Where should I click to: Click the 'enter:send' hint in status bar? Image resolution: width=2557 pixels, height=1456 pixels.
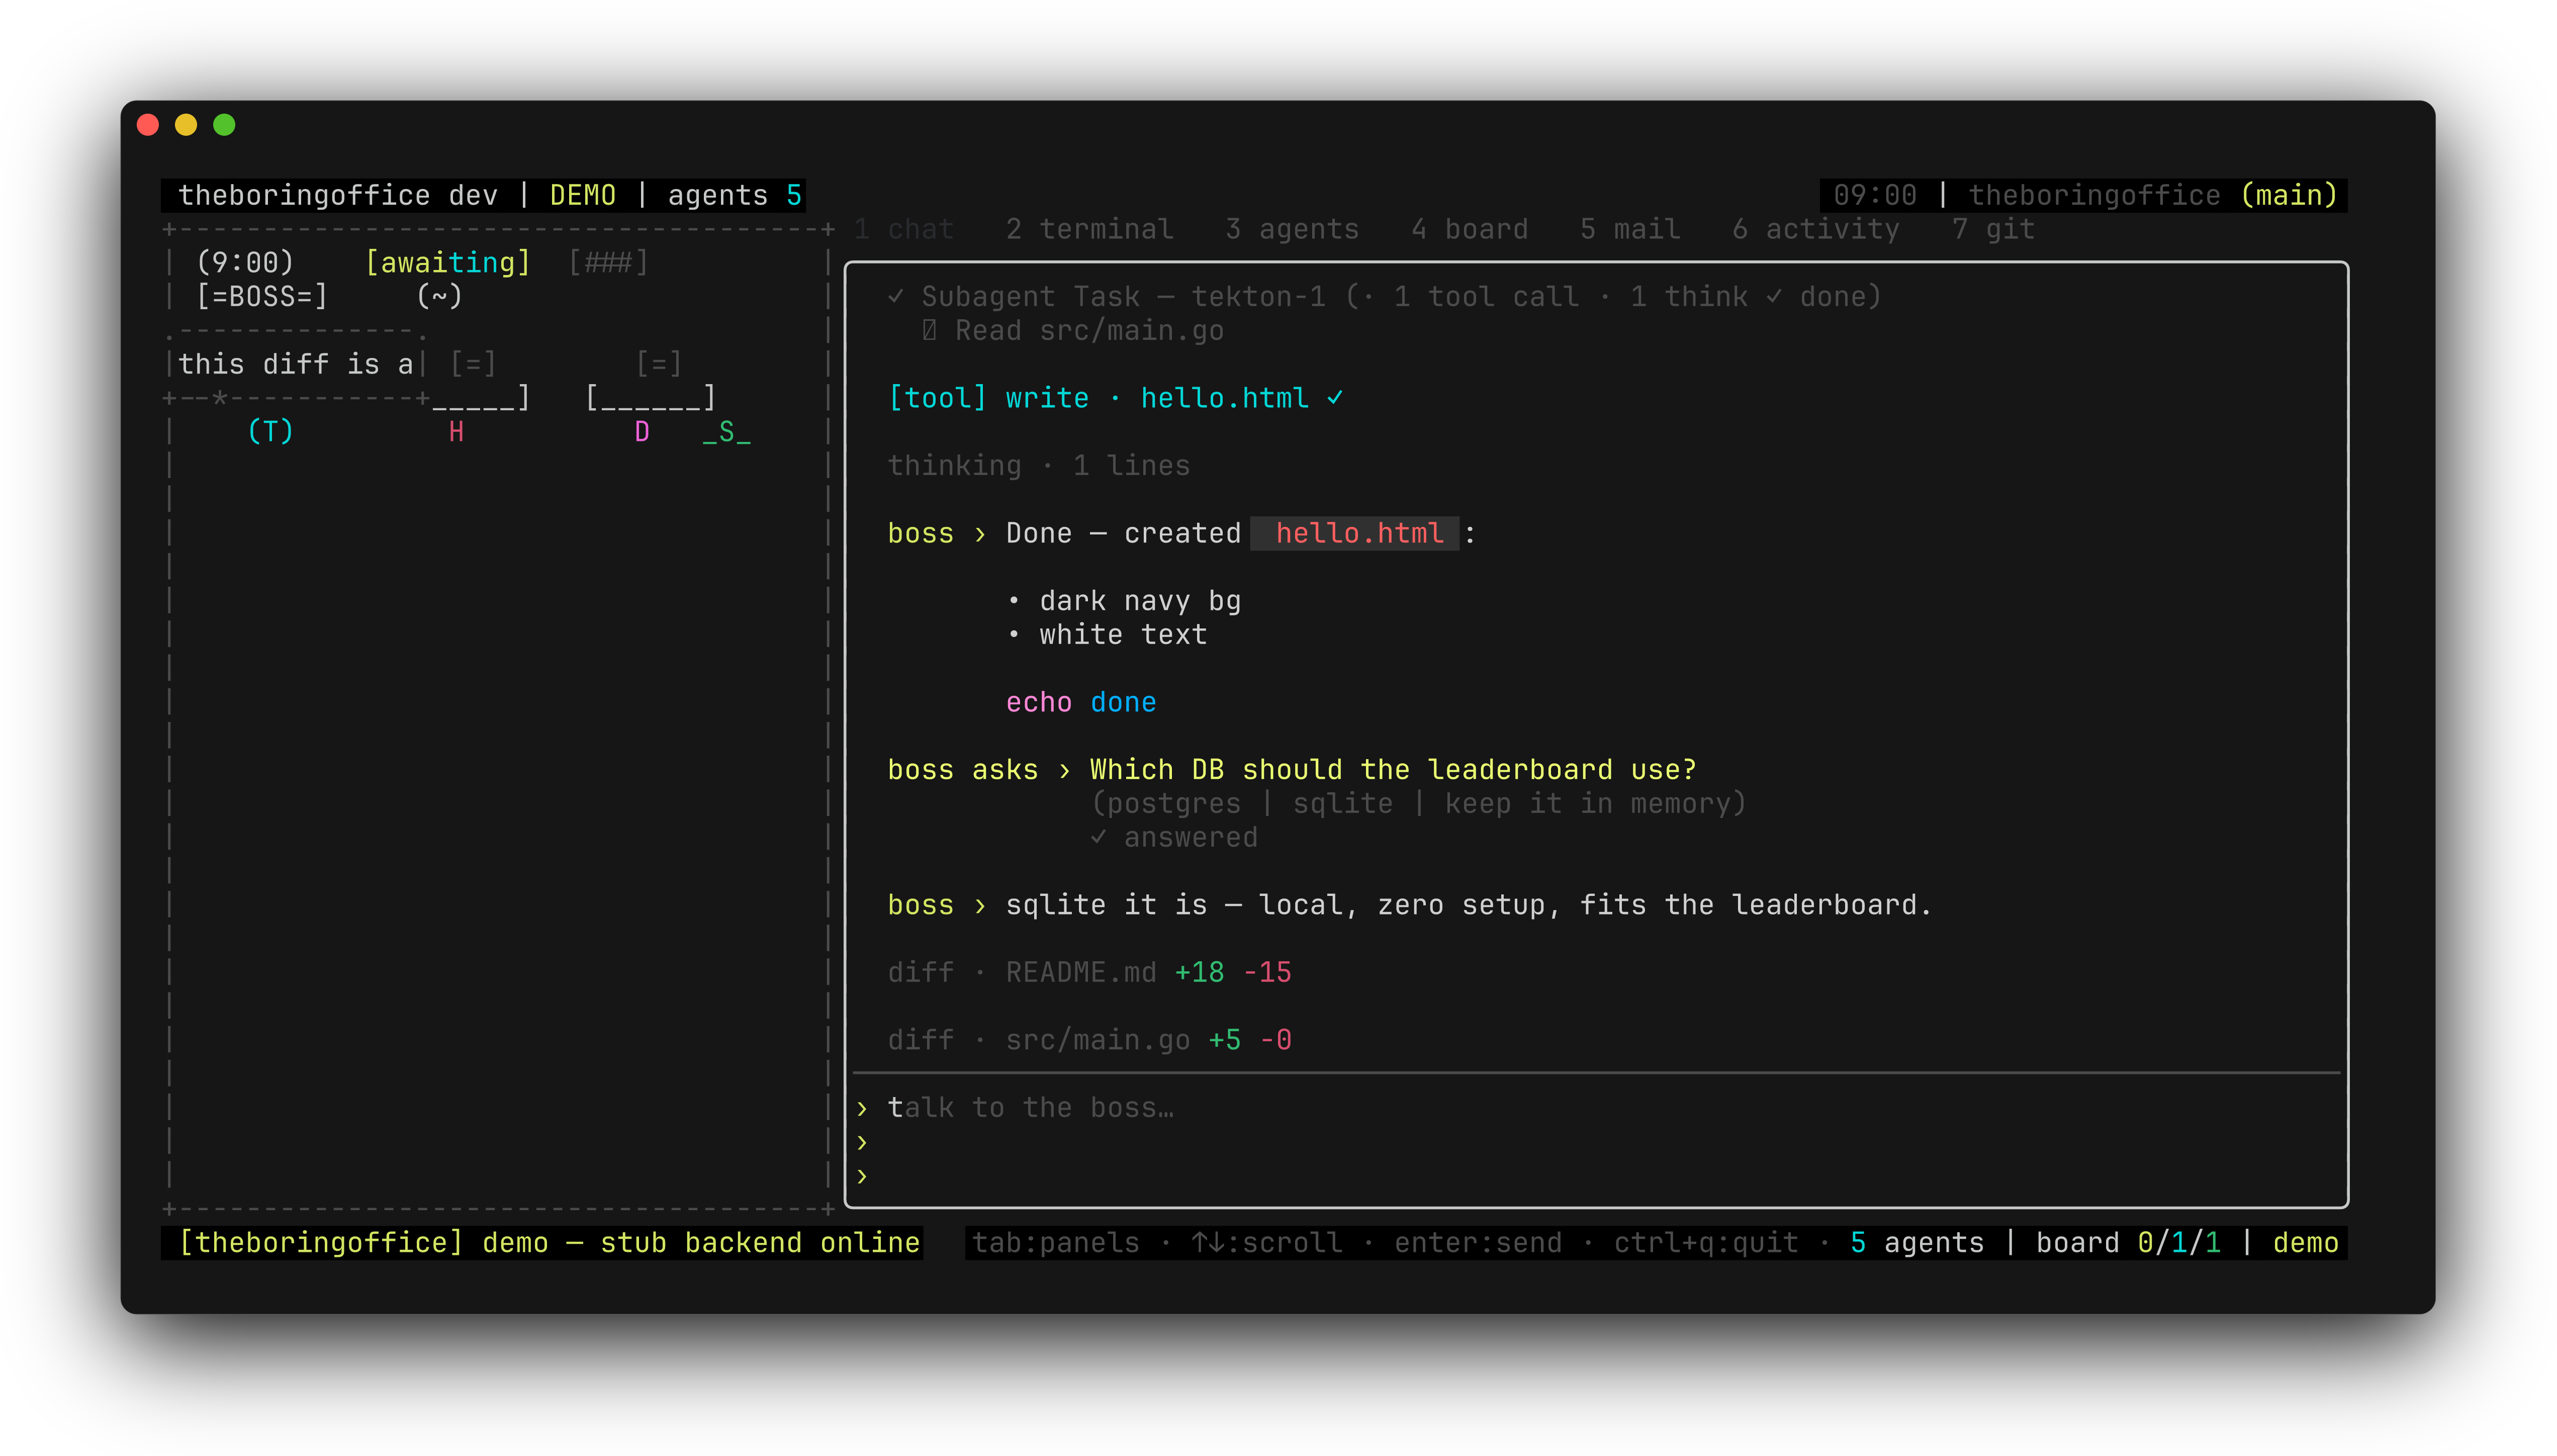[x=1477, y=1242]
